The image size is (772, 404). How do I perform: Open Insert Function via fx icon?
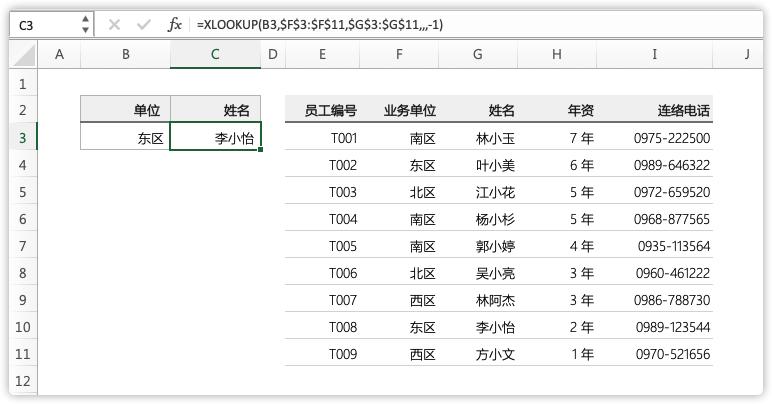click(175, 25)
